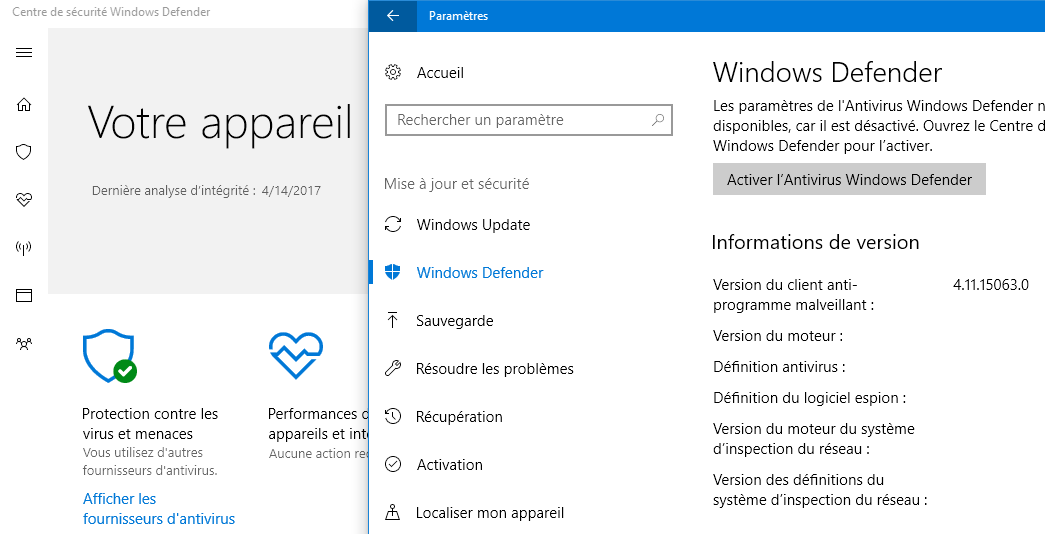
Task: Focus the Rechercher un paramètre search field
Action: click(x=528, y=120)
